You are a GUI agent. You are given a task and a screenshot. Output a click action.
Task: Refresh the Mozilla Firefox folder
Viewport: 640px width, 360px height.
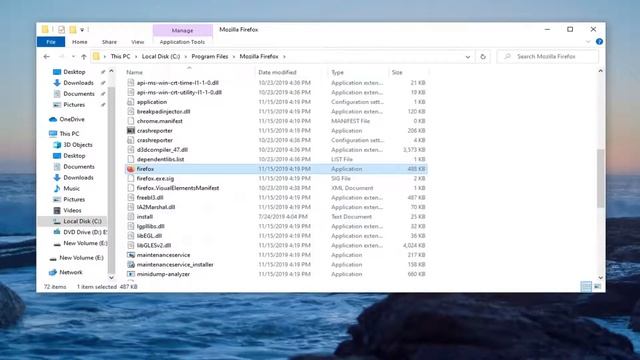[483, 57]
